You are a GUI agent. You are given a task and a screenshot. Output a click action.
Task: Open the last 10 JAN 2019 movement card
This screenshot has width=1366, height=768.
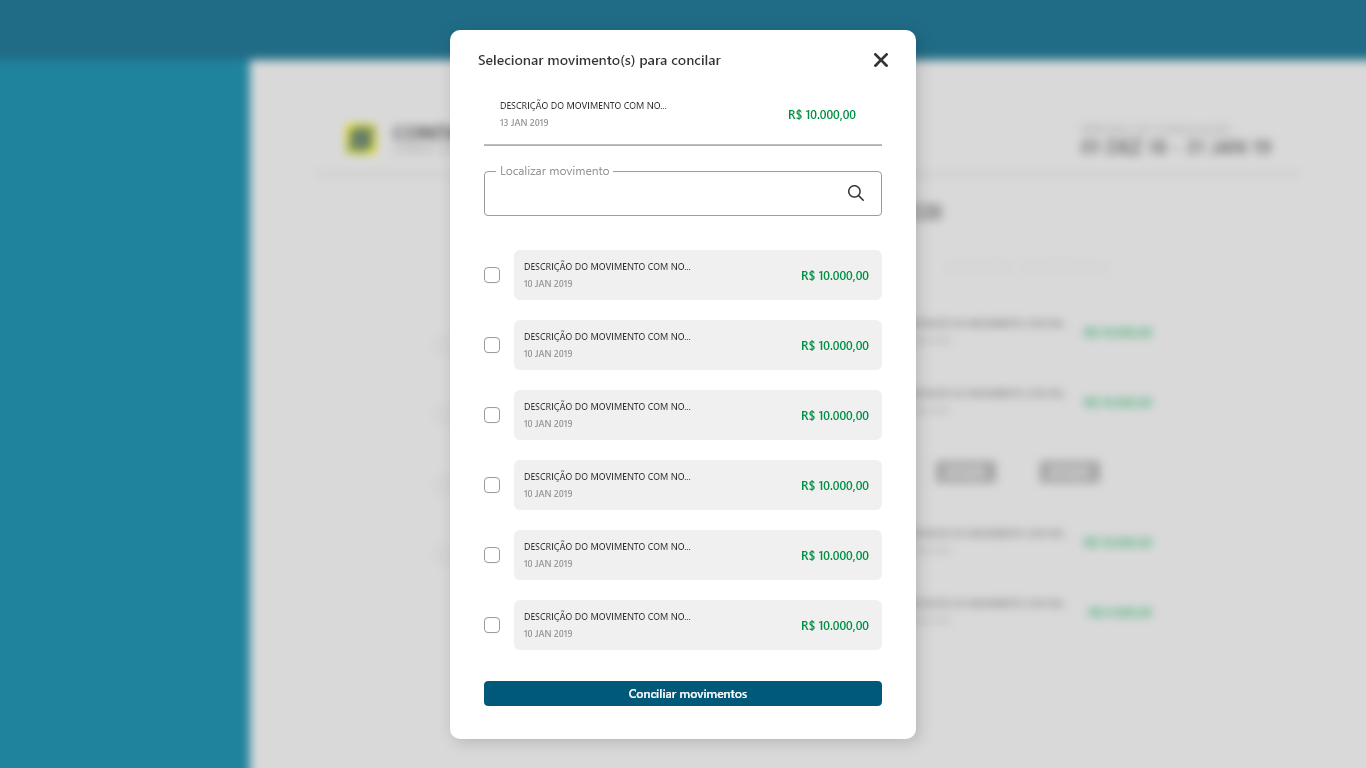[x=698, y=625]
